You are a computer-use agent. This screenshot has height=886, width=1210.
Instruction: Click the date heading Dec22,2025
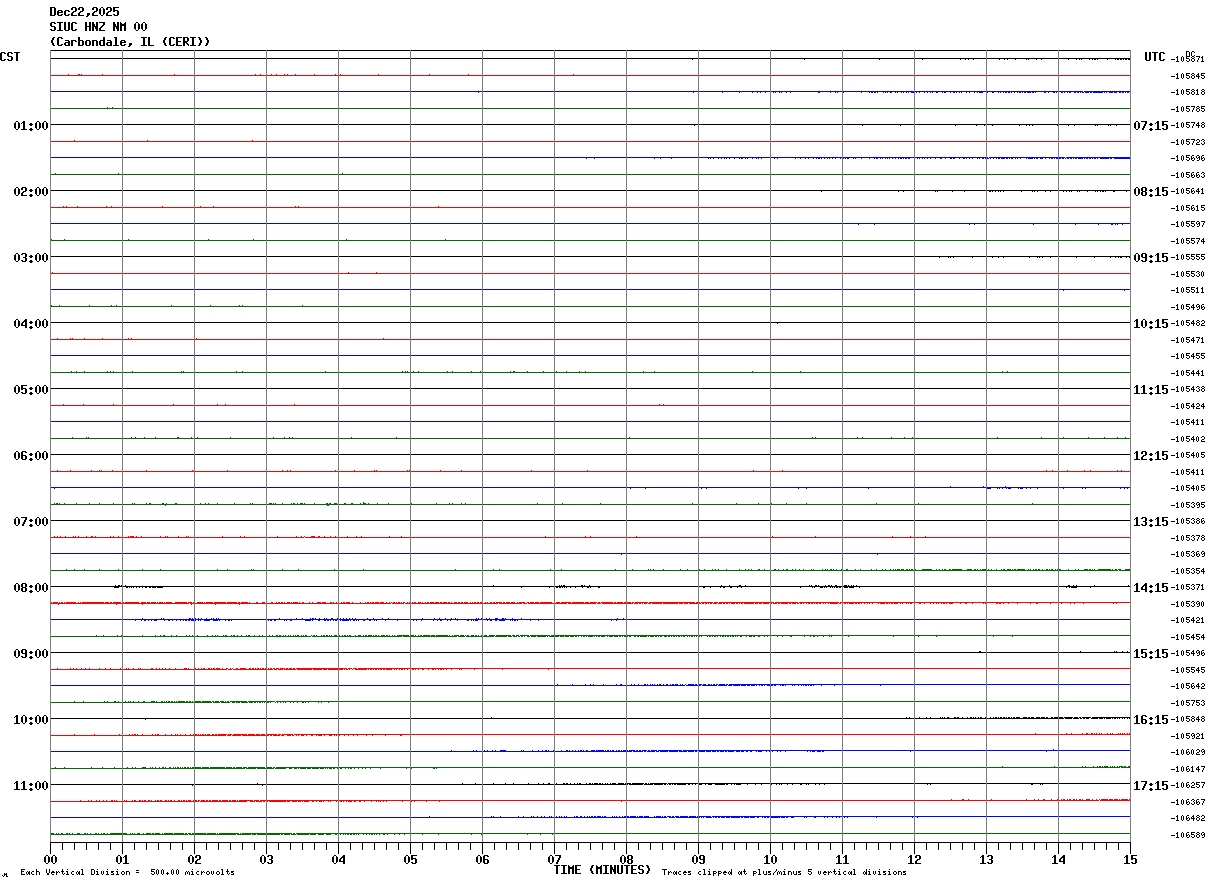[84, 12]
